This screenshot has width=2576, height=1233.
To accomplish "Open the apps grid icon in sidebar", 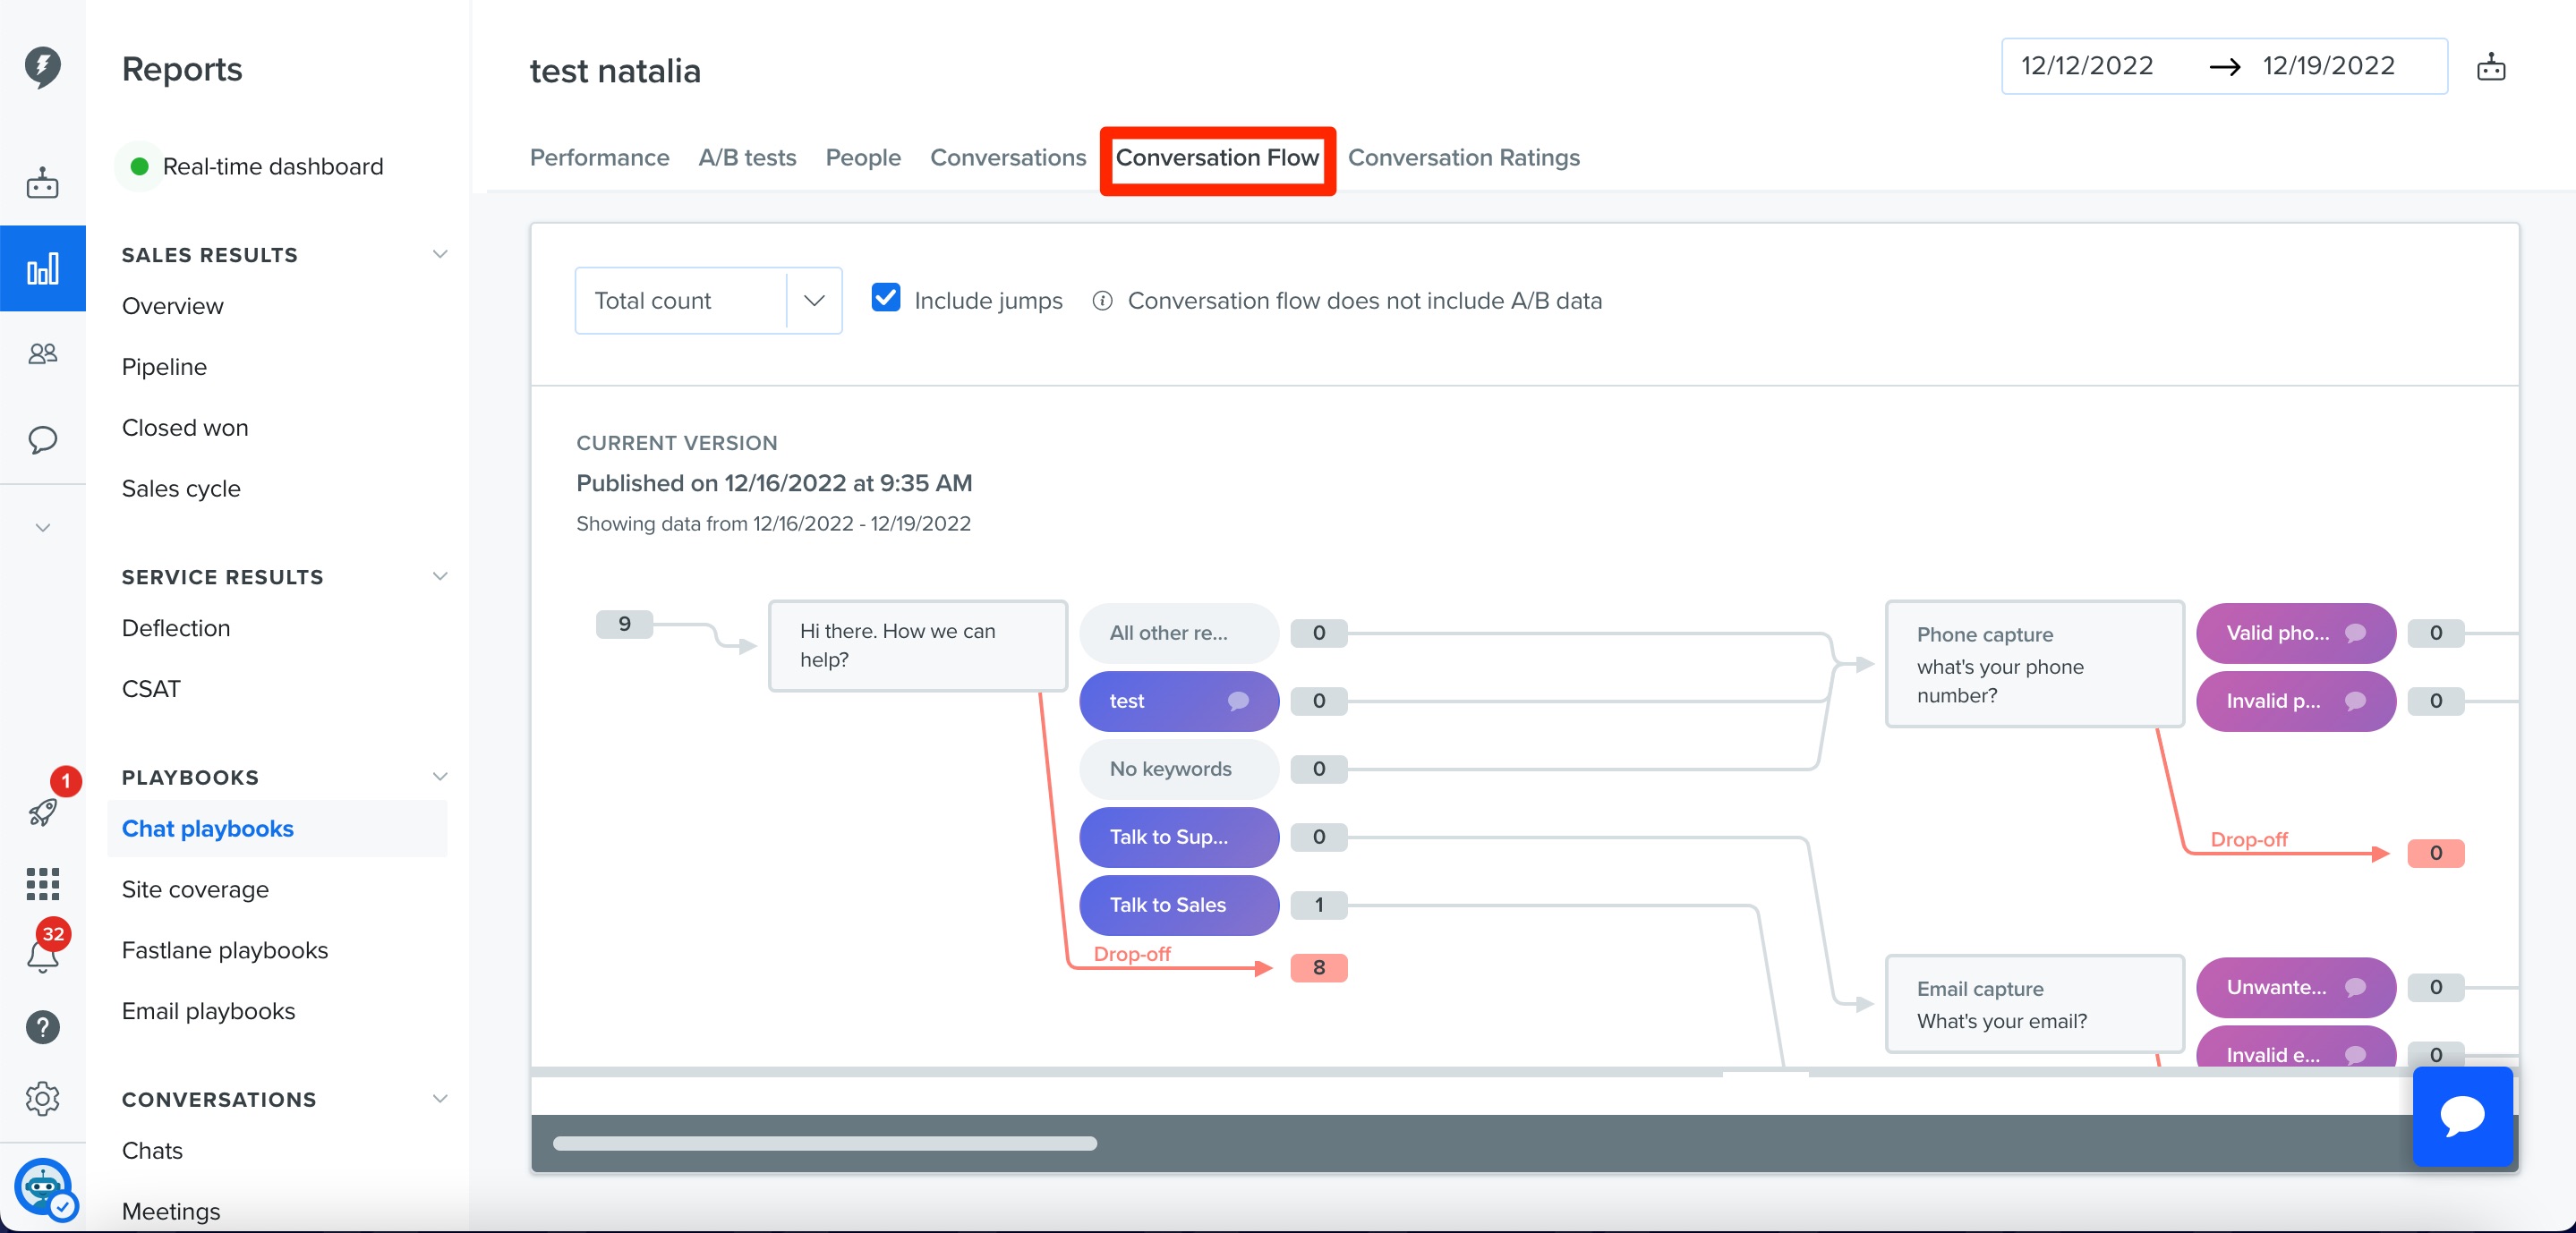I will point(43,885).
